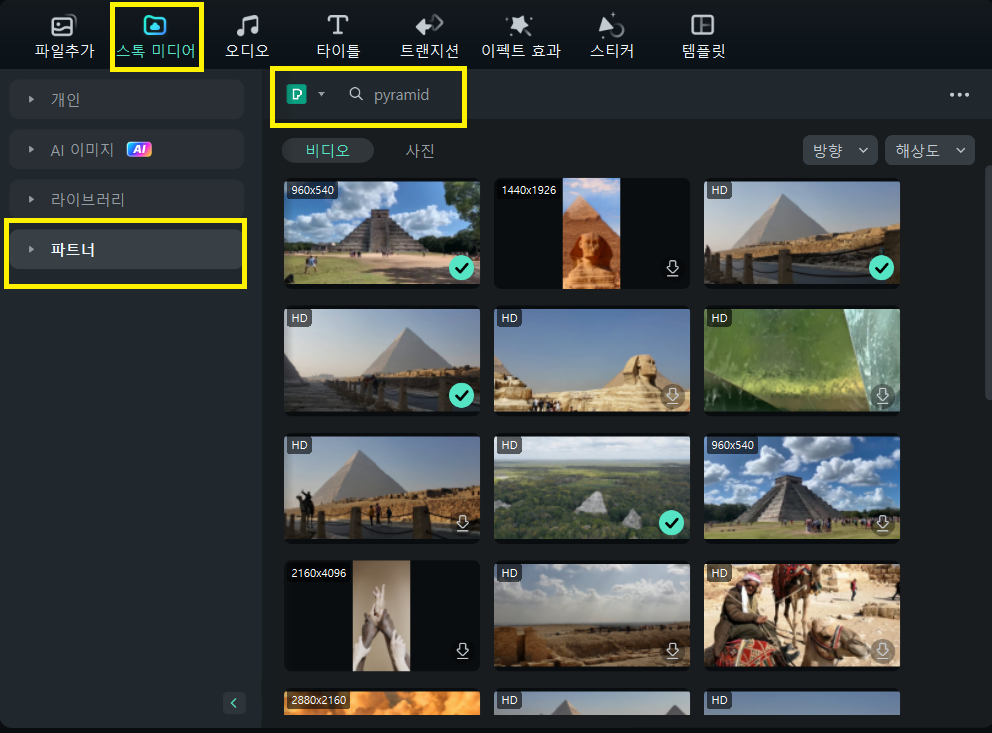Select the 2160x4096 hands thumbnail
Screen dimensions: 992x733
[381, 615]
